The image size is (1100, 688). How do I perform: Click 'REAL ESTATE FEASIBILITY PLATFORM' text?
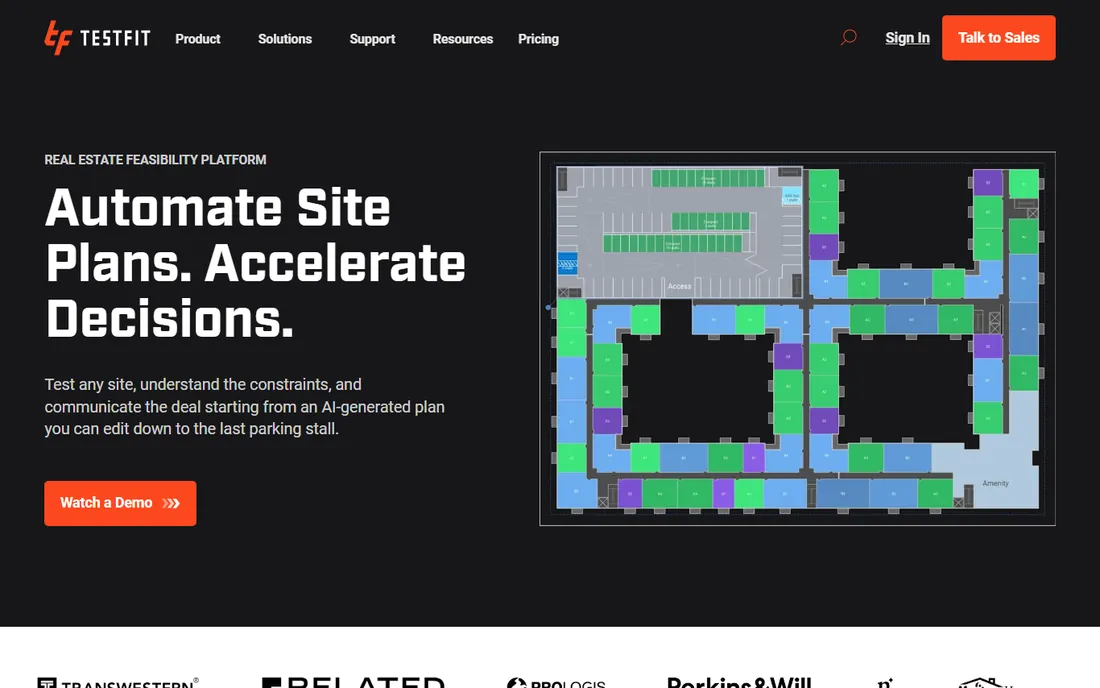tap(155, 160)
